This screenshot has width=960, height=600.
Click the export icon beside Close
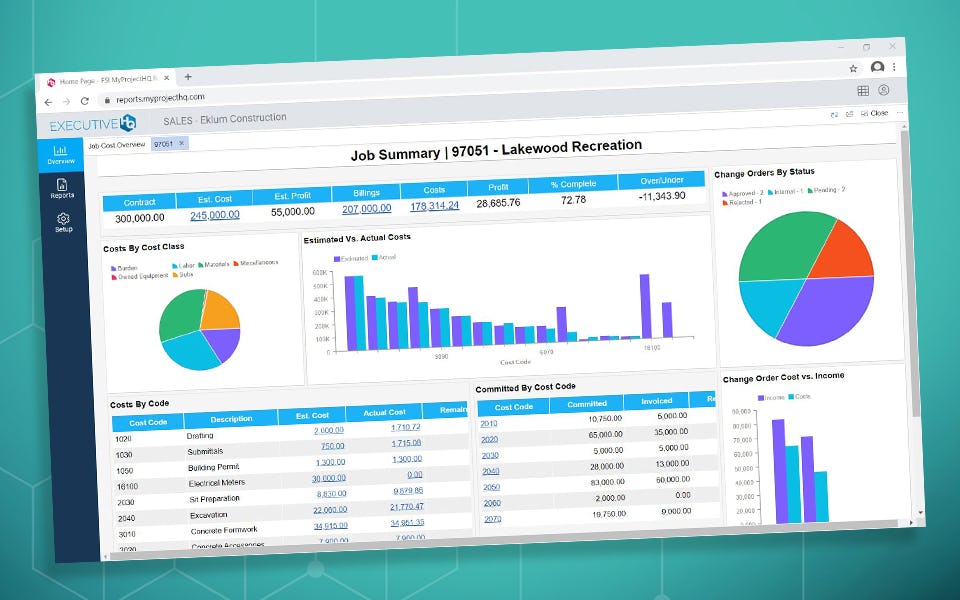(849, 114)
